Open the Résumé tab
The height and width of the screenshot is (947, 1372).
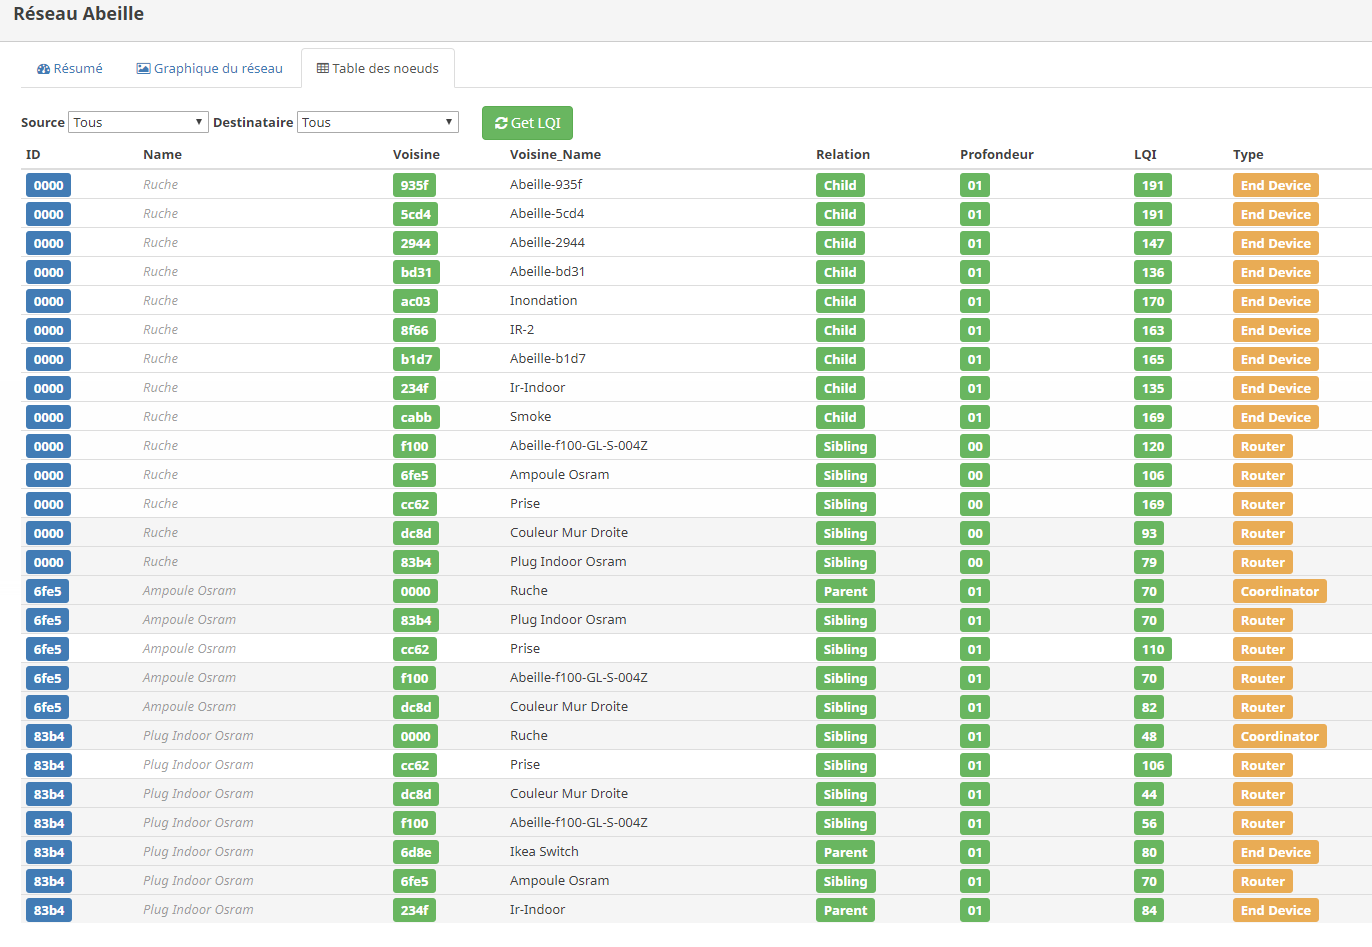[70, 68]
